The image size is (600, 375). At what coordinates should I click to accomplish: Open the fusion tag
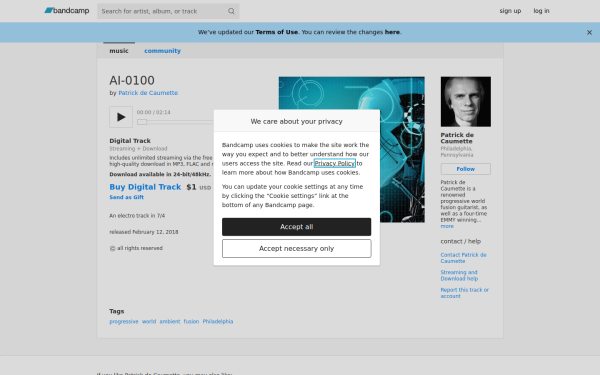(x=191, y=321)
